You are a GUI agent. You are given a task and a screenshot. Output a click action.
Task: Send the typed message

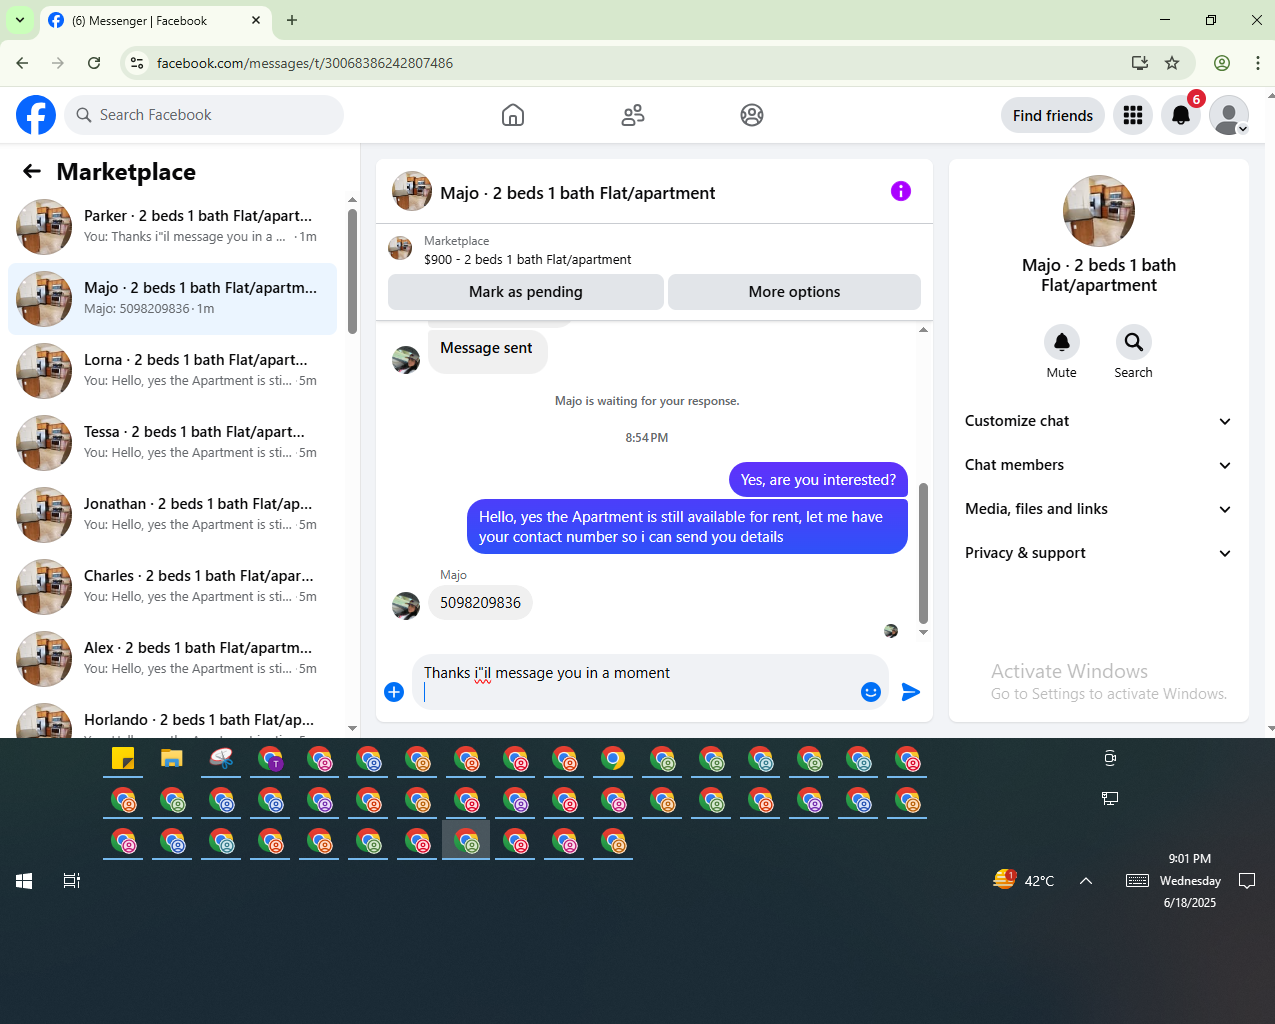tap(911, 692)
